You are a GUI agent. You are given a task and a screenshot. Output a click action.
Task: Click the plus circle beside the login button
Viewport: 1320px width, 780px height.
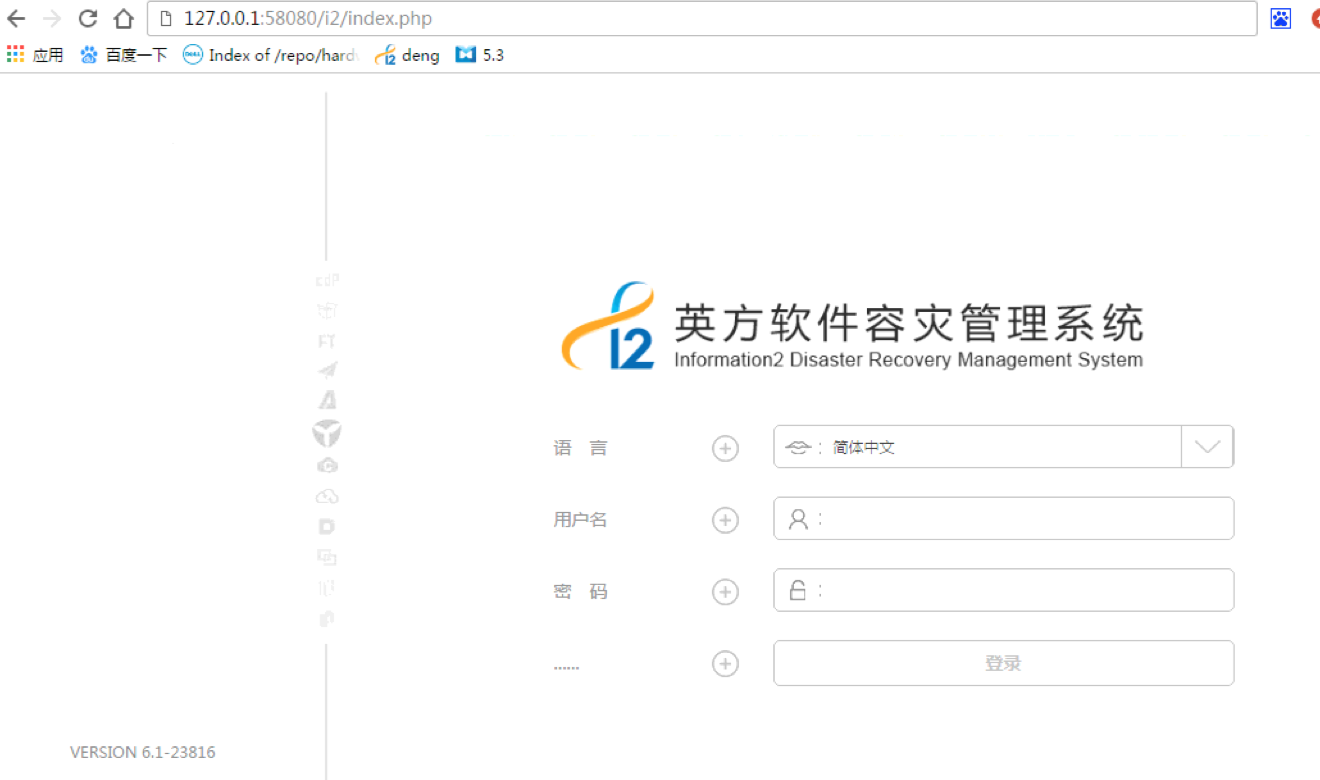725,664
